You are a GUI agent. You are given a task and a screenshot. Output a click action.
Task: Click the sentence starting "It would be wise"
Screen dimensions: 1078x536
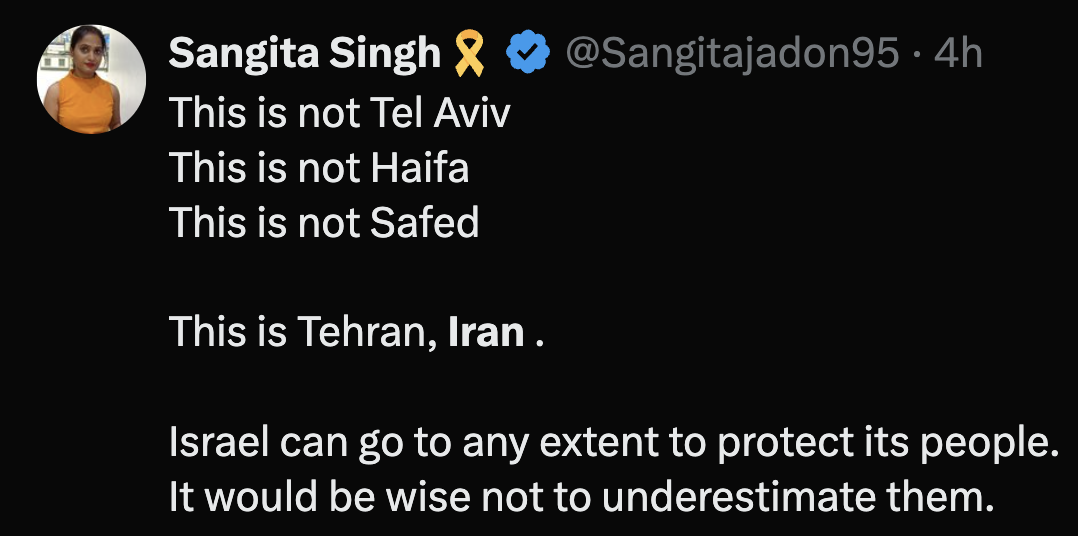tap(581, 496)
